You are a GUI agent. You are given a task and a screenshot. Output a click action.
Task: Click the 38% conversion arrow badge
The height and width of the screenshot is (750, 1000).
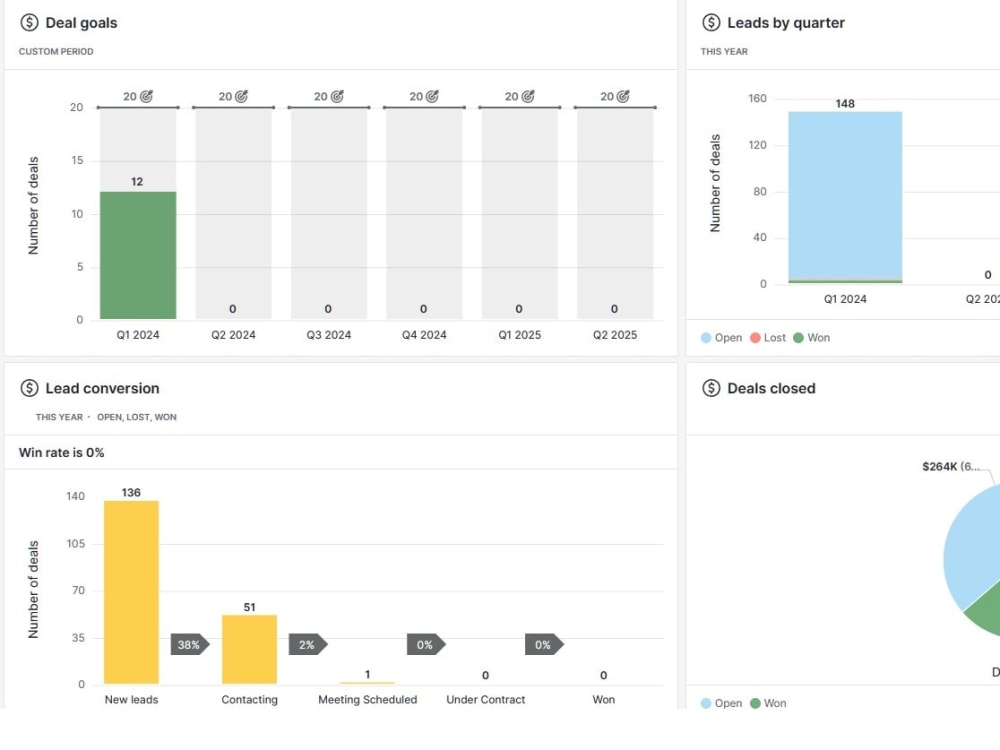tap(189, 645)
